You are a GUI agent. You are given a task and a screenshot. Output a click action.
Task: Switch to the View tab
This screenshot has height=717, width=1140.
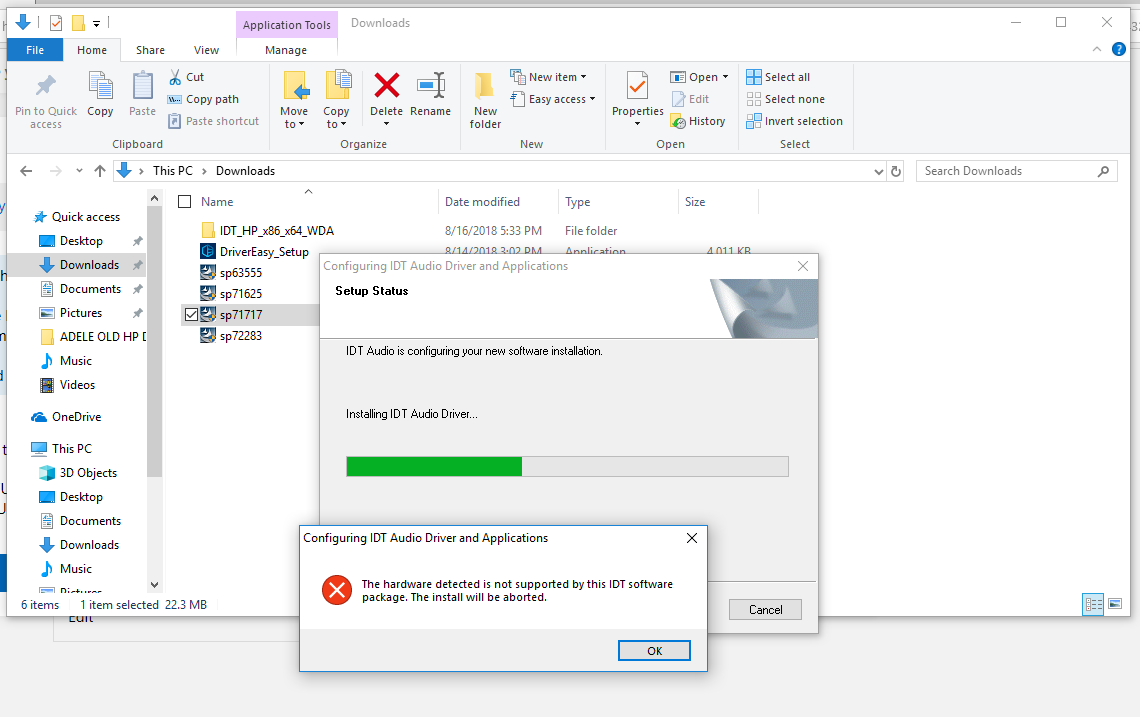(206, 49)
